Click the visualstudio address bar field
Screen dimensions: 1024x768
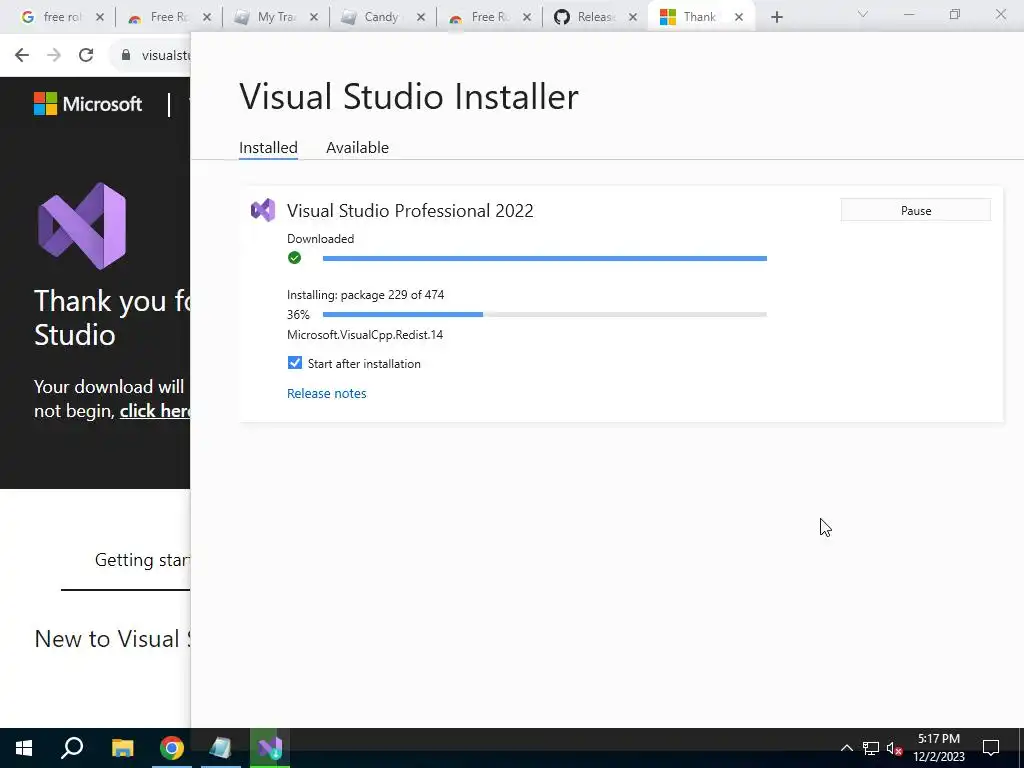[152, 55]
